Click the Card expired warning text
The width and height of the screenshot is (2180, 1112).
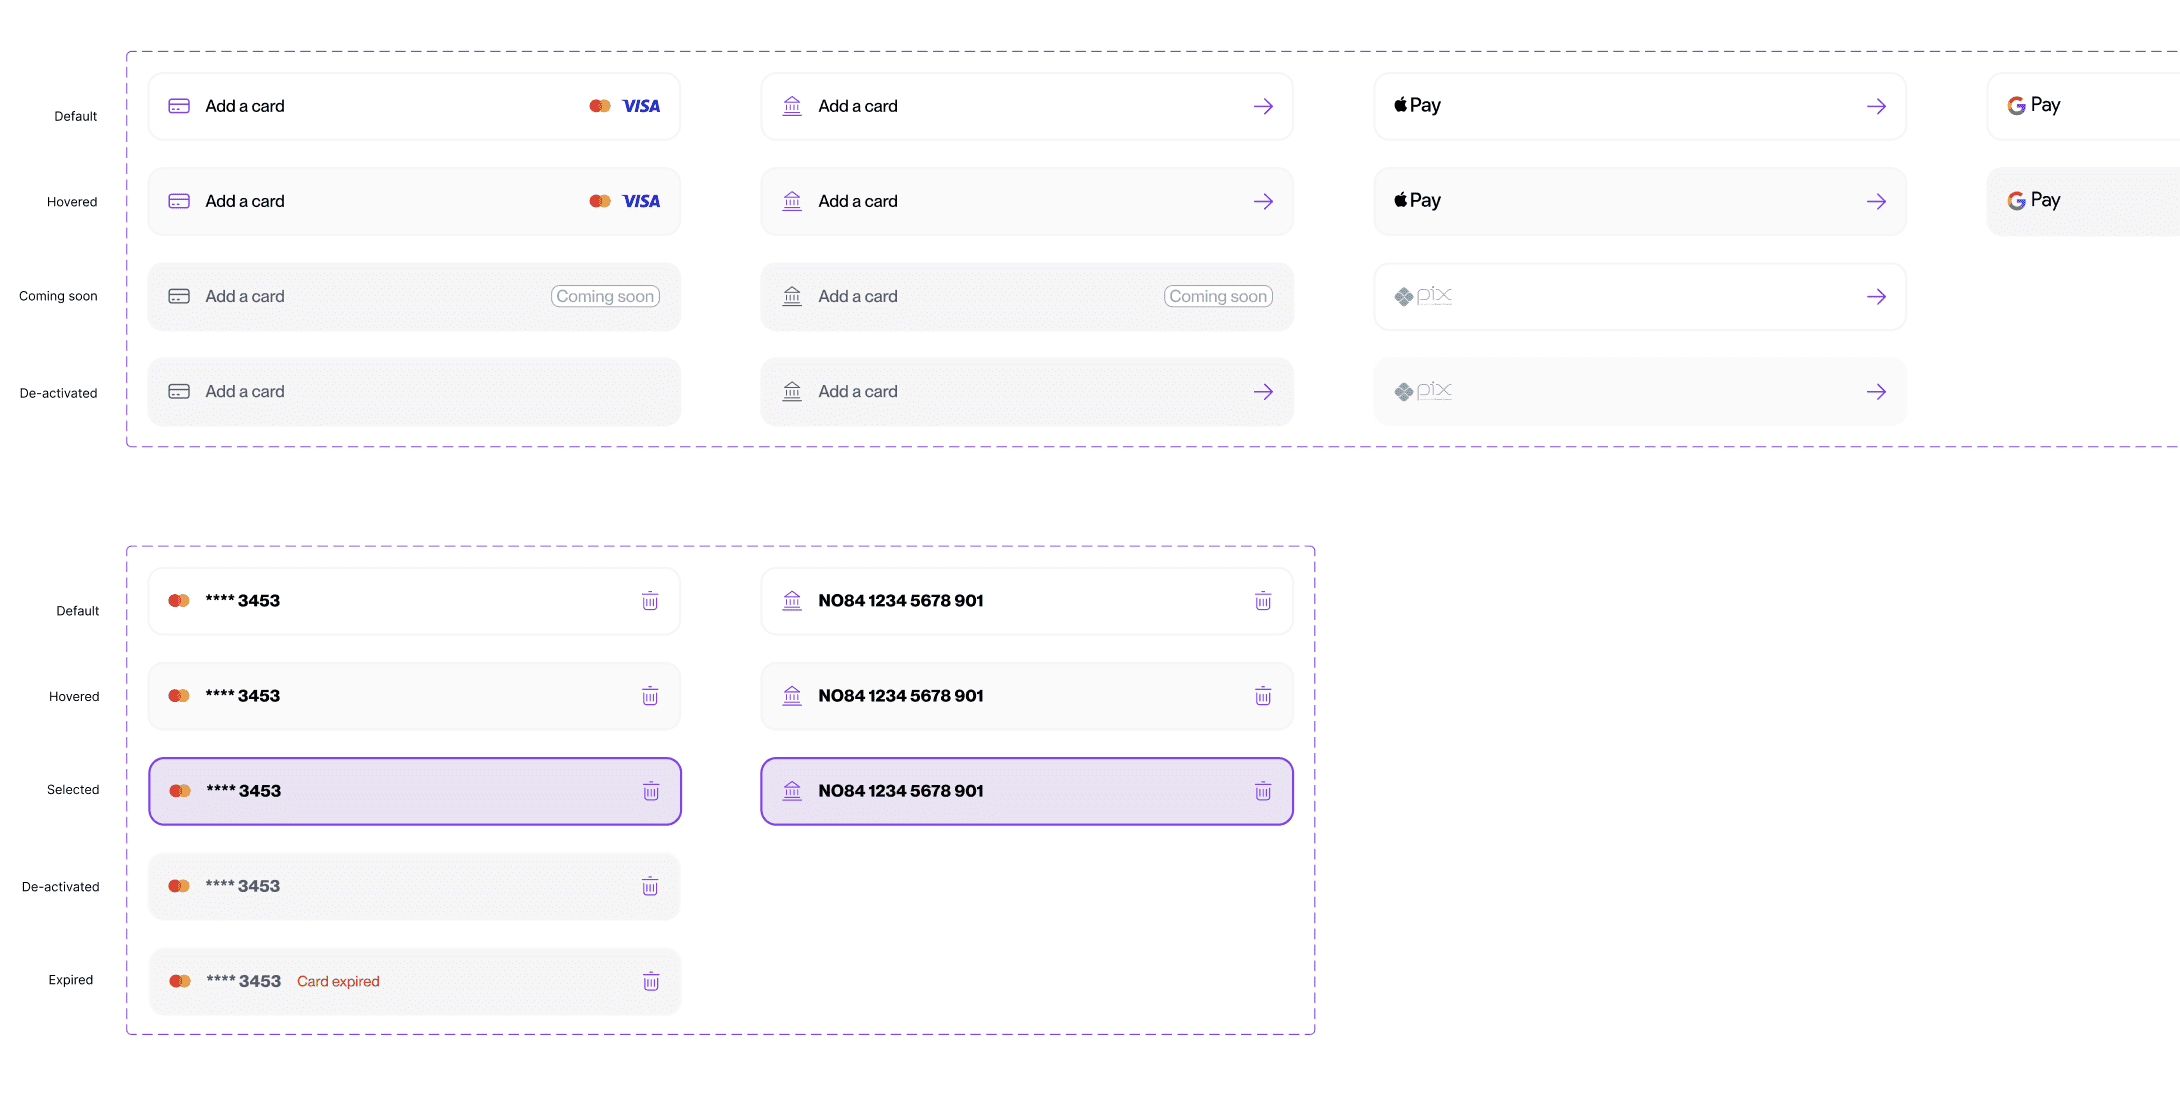[338, 981]
